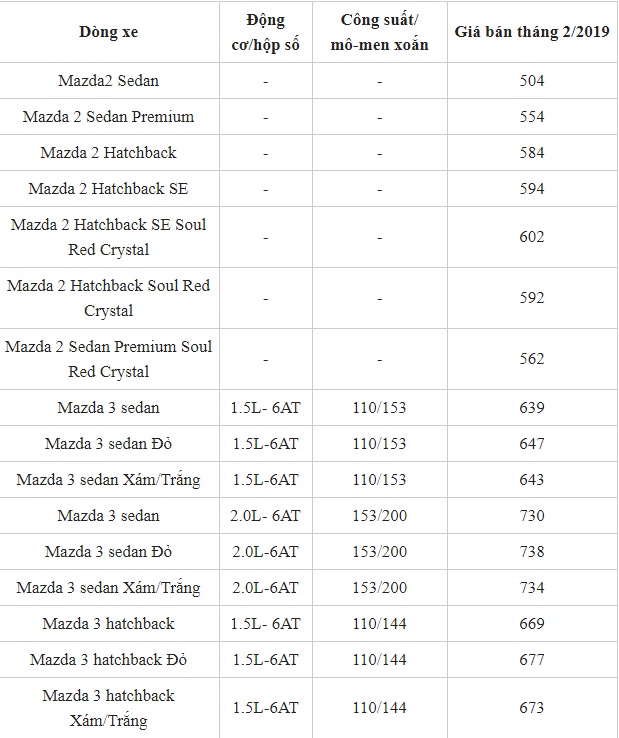619x738 pixels.
Task: Click the "Mazda 2 Hatchback SE" cell
Action: pyautogui.click(x=108, y=189)
